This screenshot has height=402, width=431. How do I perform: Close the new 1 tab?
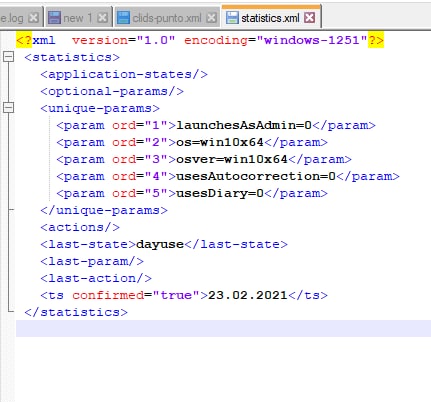tap(103, 18)
